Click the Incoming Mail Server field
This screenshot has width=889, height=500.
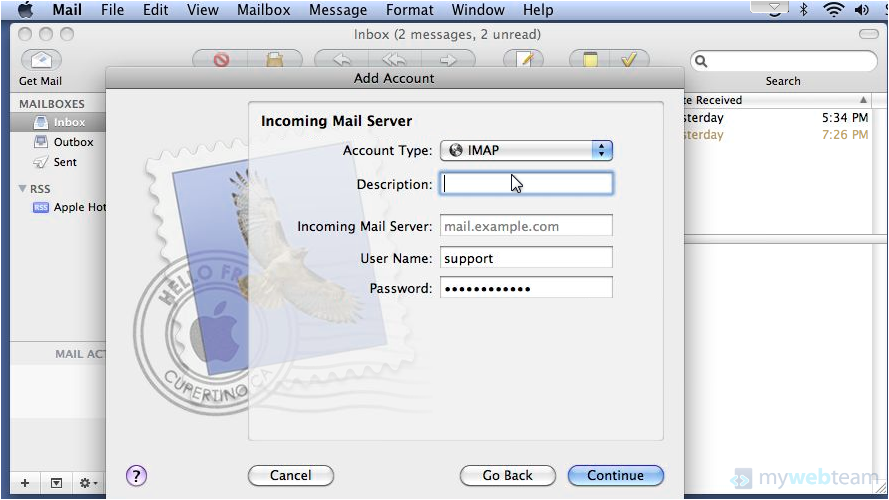[x=526, y=227]
